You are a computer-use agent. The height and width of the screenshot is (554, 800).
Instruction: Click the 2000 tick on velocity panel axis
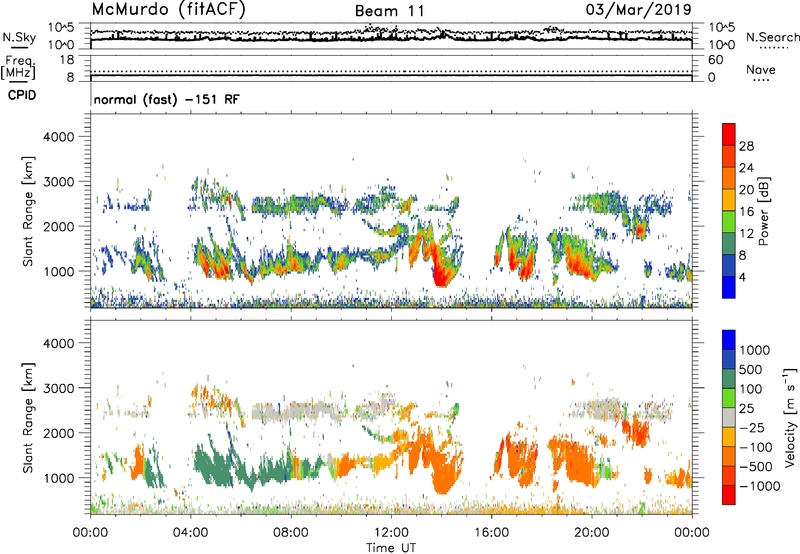58,433
